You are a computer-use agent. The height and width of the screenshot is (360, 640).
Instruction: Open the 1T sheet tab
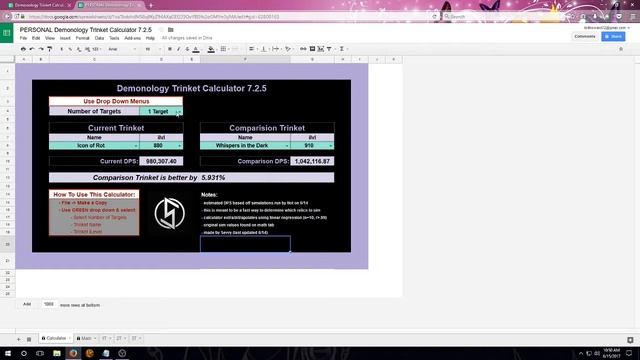coord(107,338)
